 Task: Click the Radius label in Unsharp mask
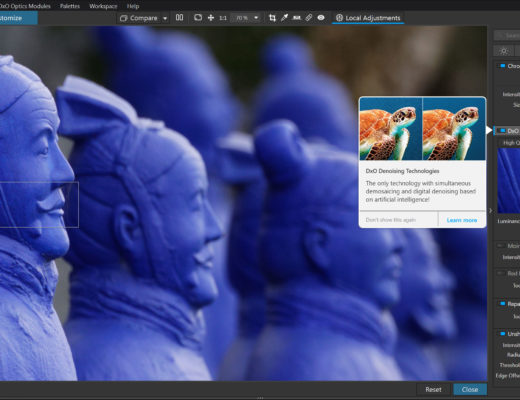(x=513, y=355)
